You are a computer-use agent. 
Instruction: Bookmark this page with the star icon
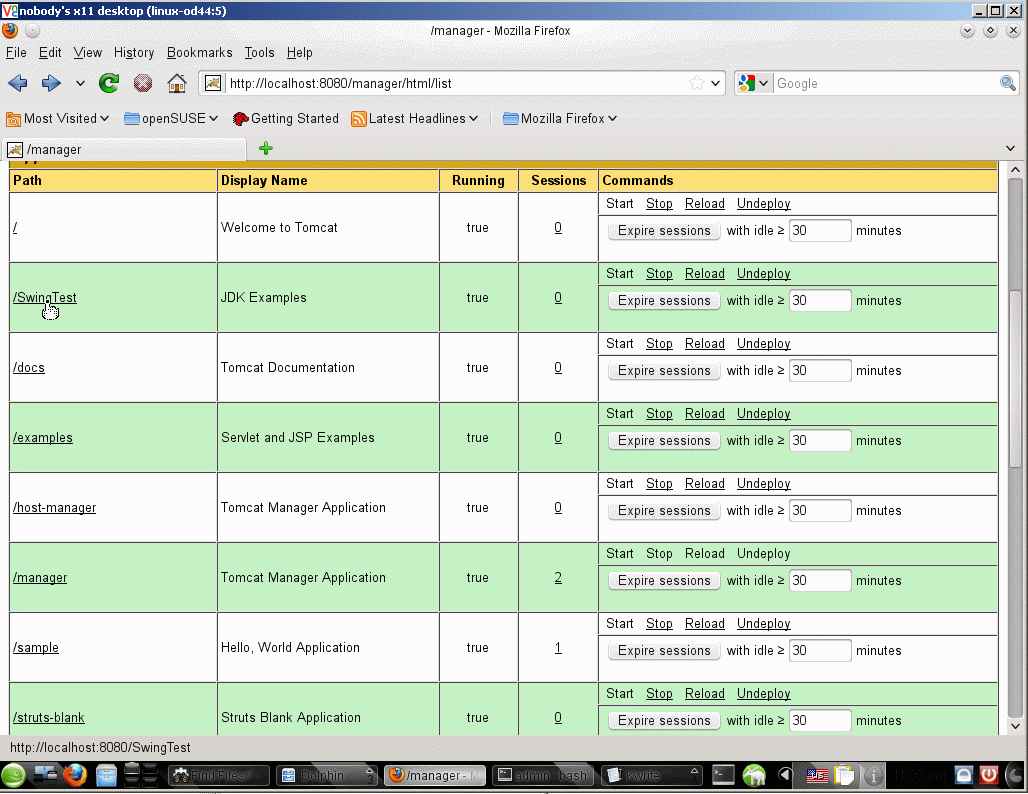[x=697, y=83]
